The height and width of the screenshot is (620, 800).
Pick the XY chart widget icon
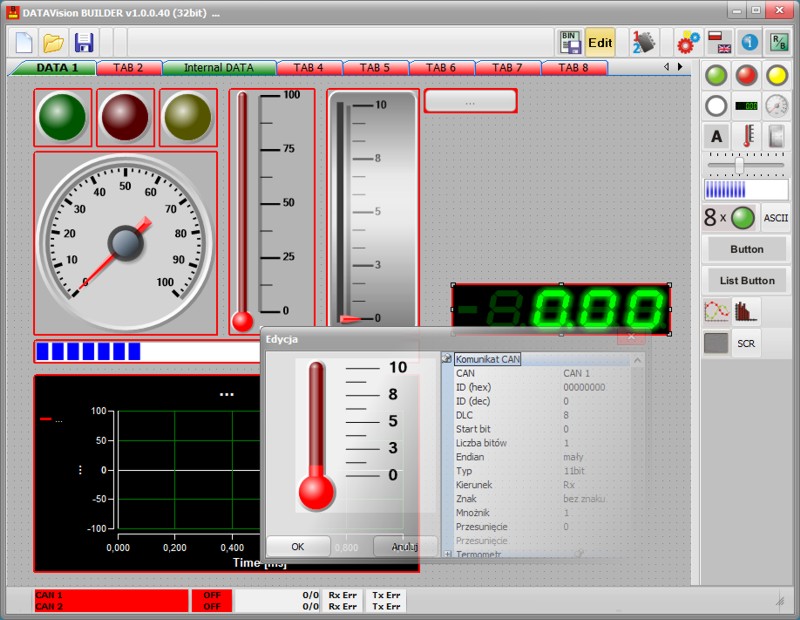click(716, 311)
